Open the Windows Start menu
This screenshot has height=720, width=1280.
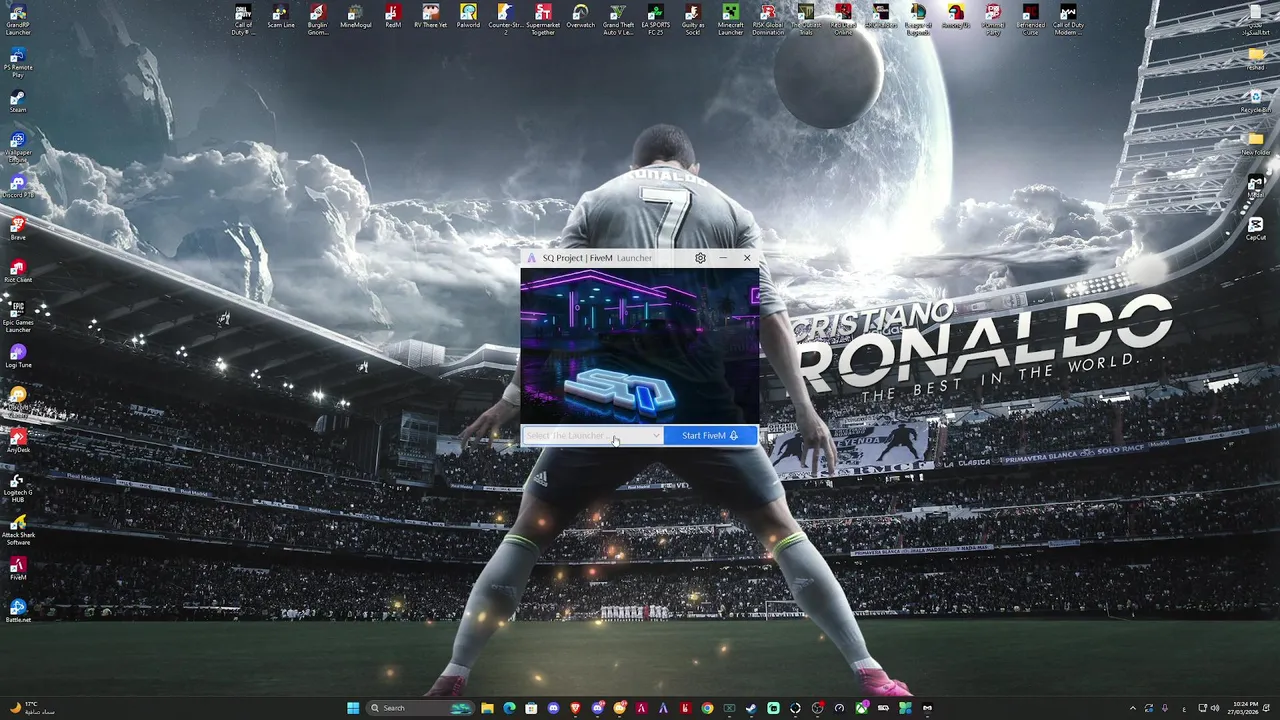(353, 708)
